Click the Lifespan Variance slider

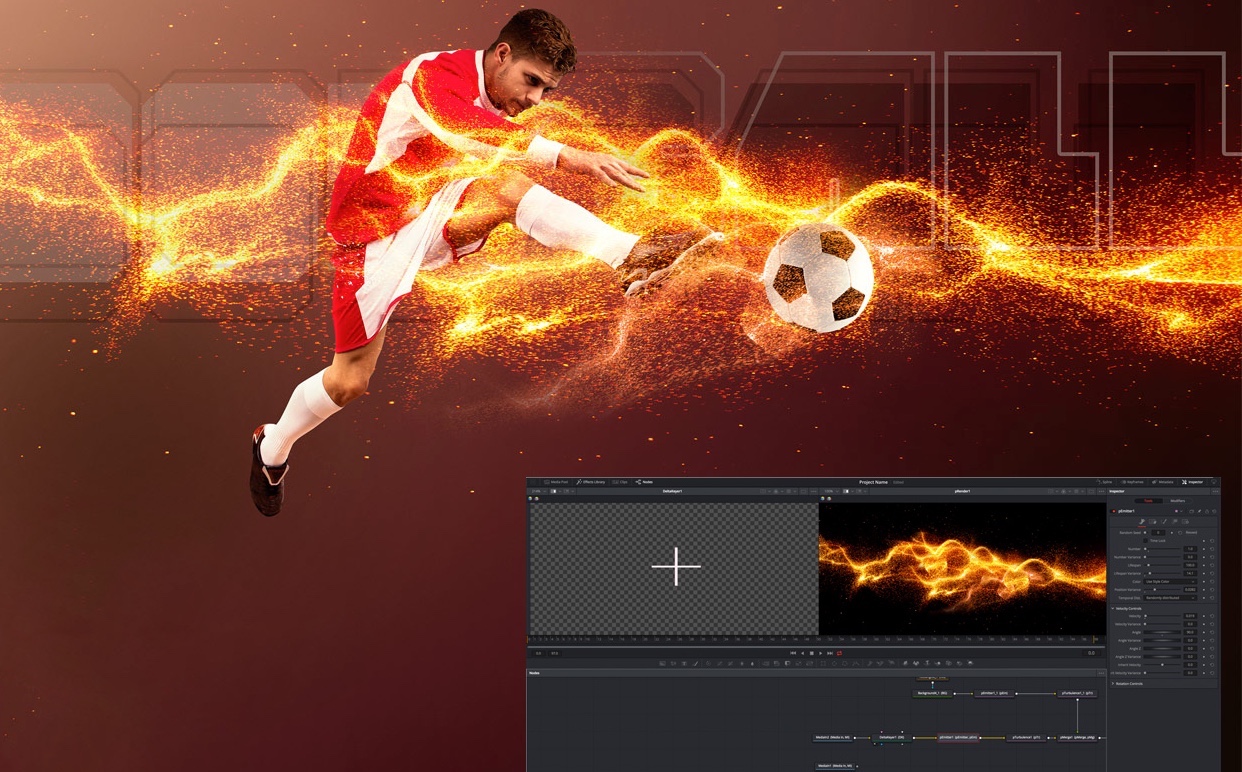tap(1162, 573)
